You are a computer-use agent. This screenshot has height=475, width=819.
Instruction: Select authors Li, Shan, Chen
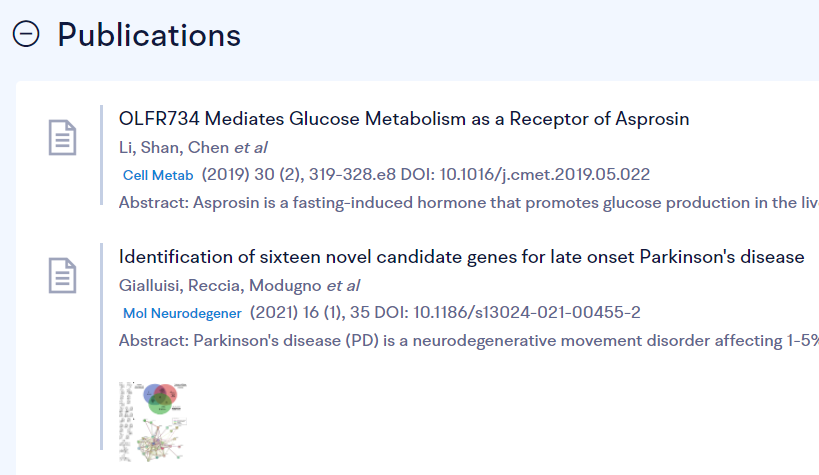[174, 147]
